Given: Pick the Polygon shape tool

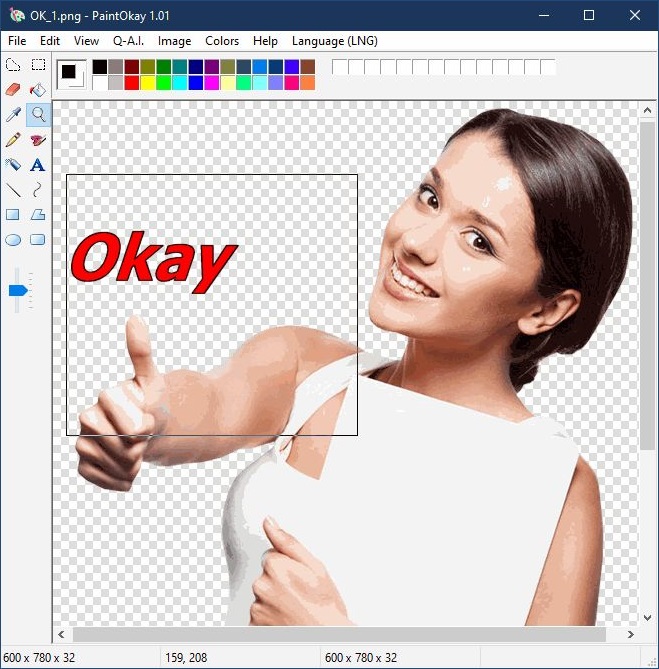Looking at the screenshot, I should tap(38, 215).
